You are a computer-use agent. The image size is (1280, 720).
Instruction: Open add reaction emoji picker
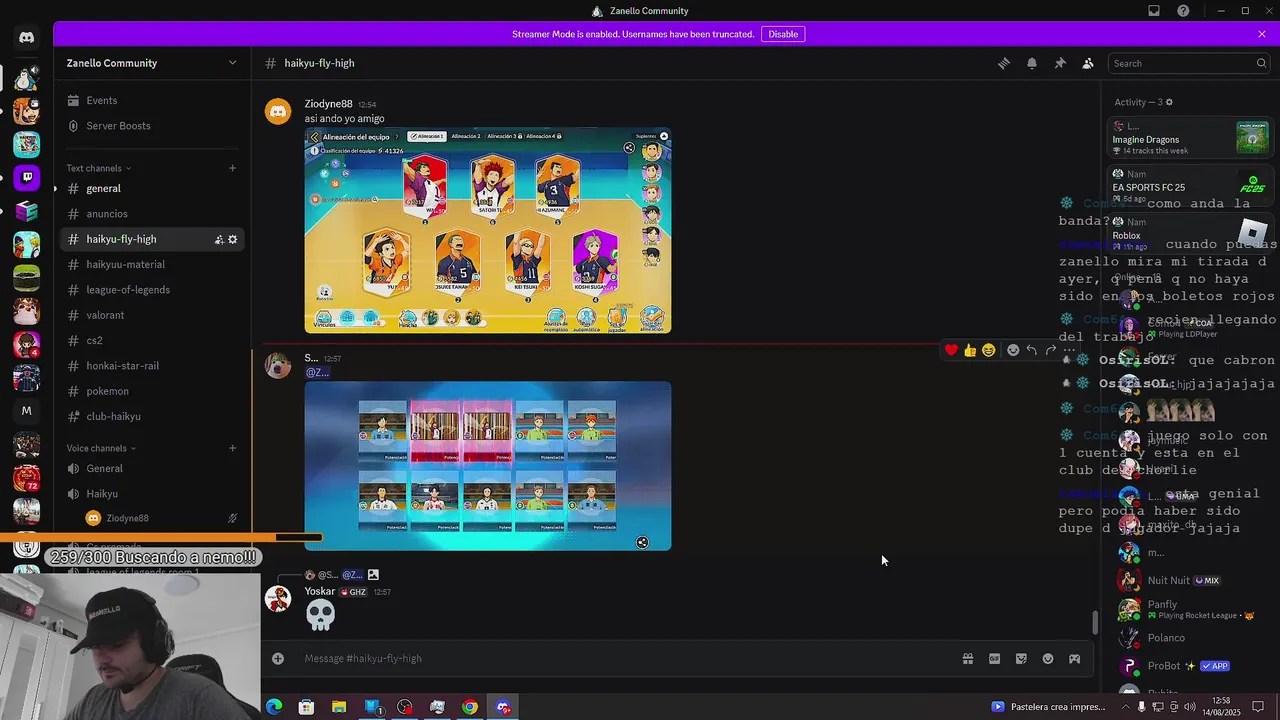click(x=1013, y=350)
